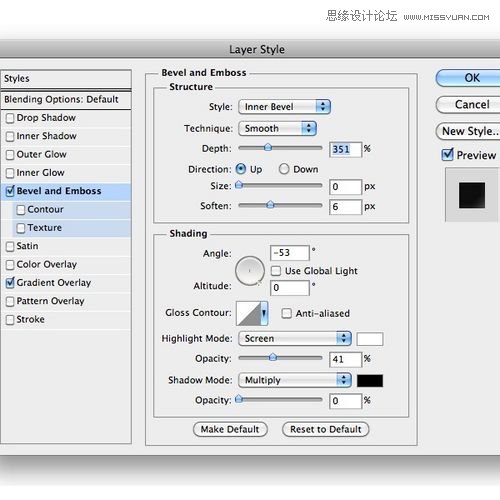Open the Highlight Mode dropdown showing Screen
This screenshot has width=500, height=500.
pyautogui.click(x=295, y=339)
